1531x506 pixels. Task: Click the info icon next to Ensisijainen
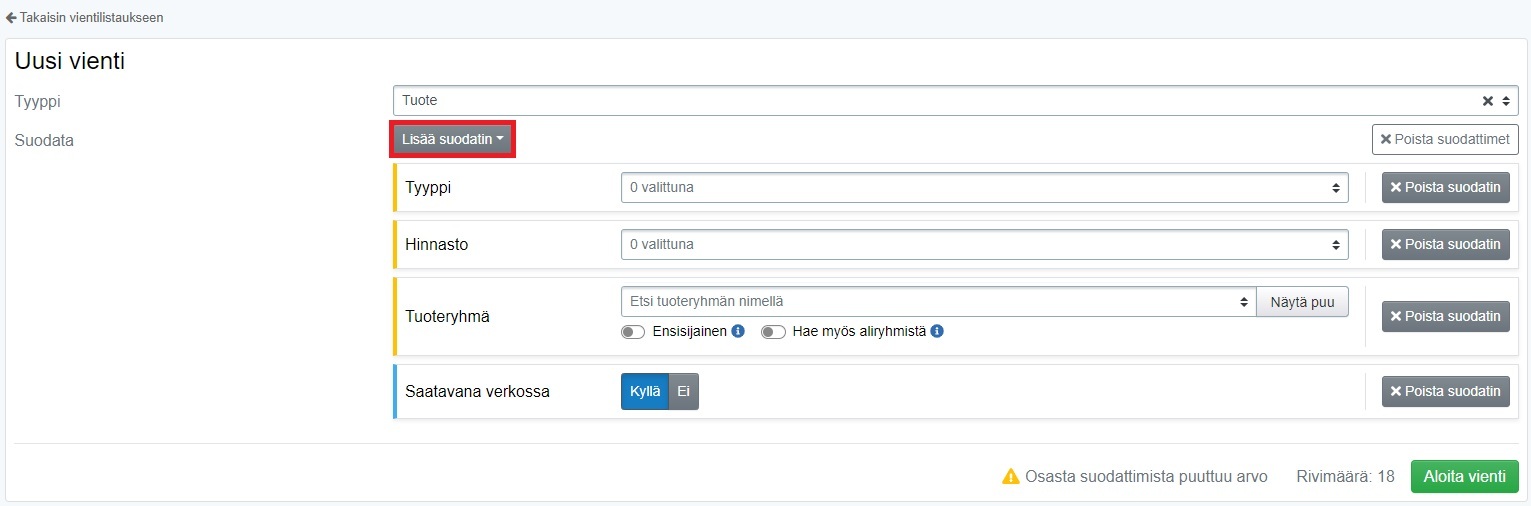738,331
